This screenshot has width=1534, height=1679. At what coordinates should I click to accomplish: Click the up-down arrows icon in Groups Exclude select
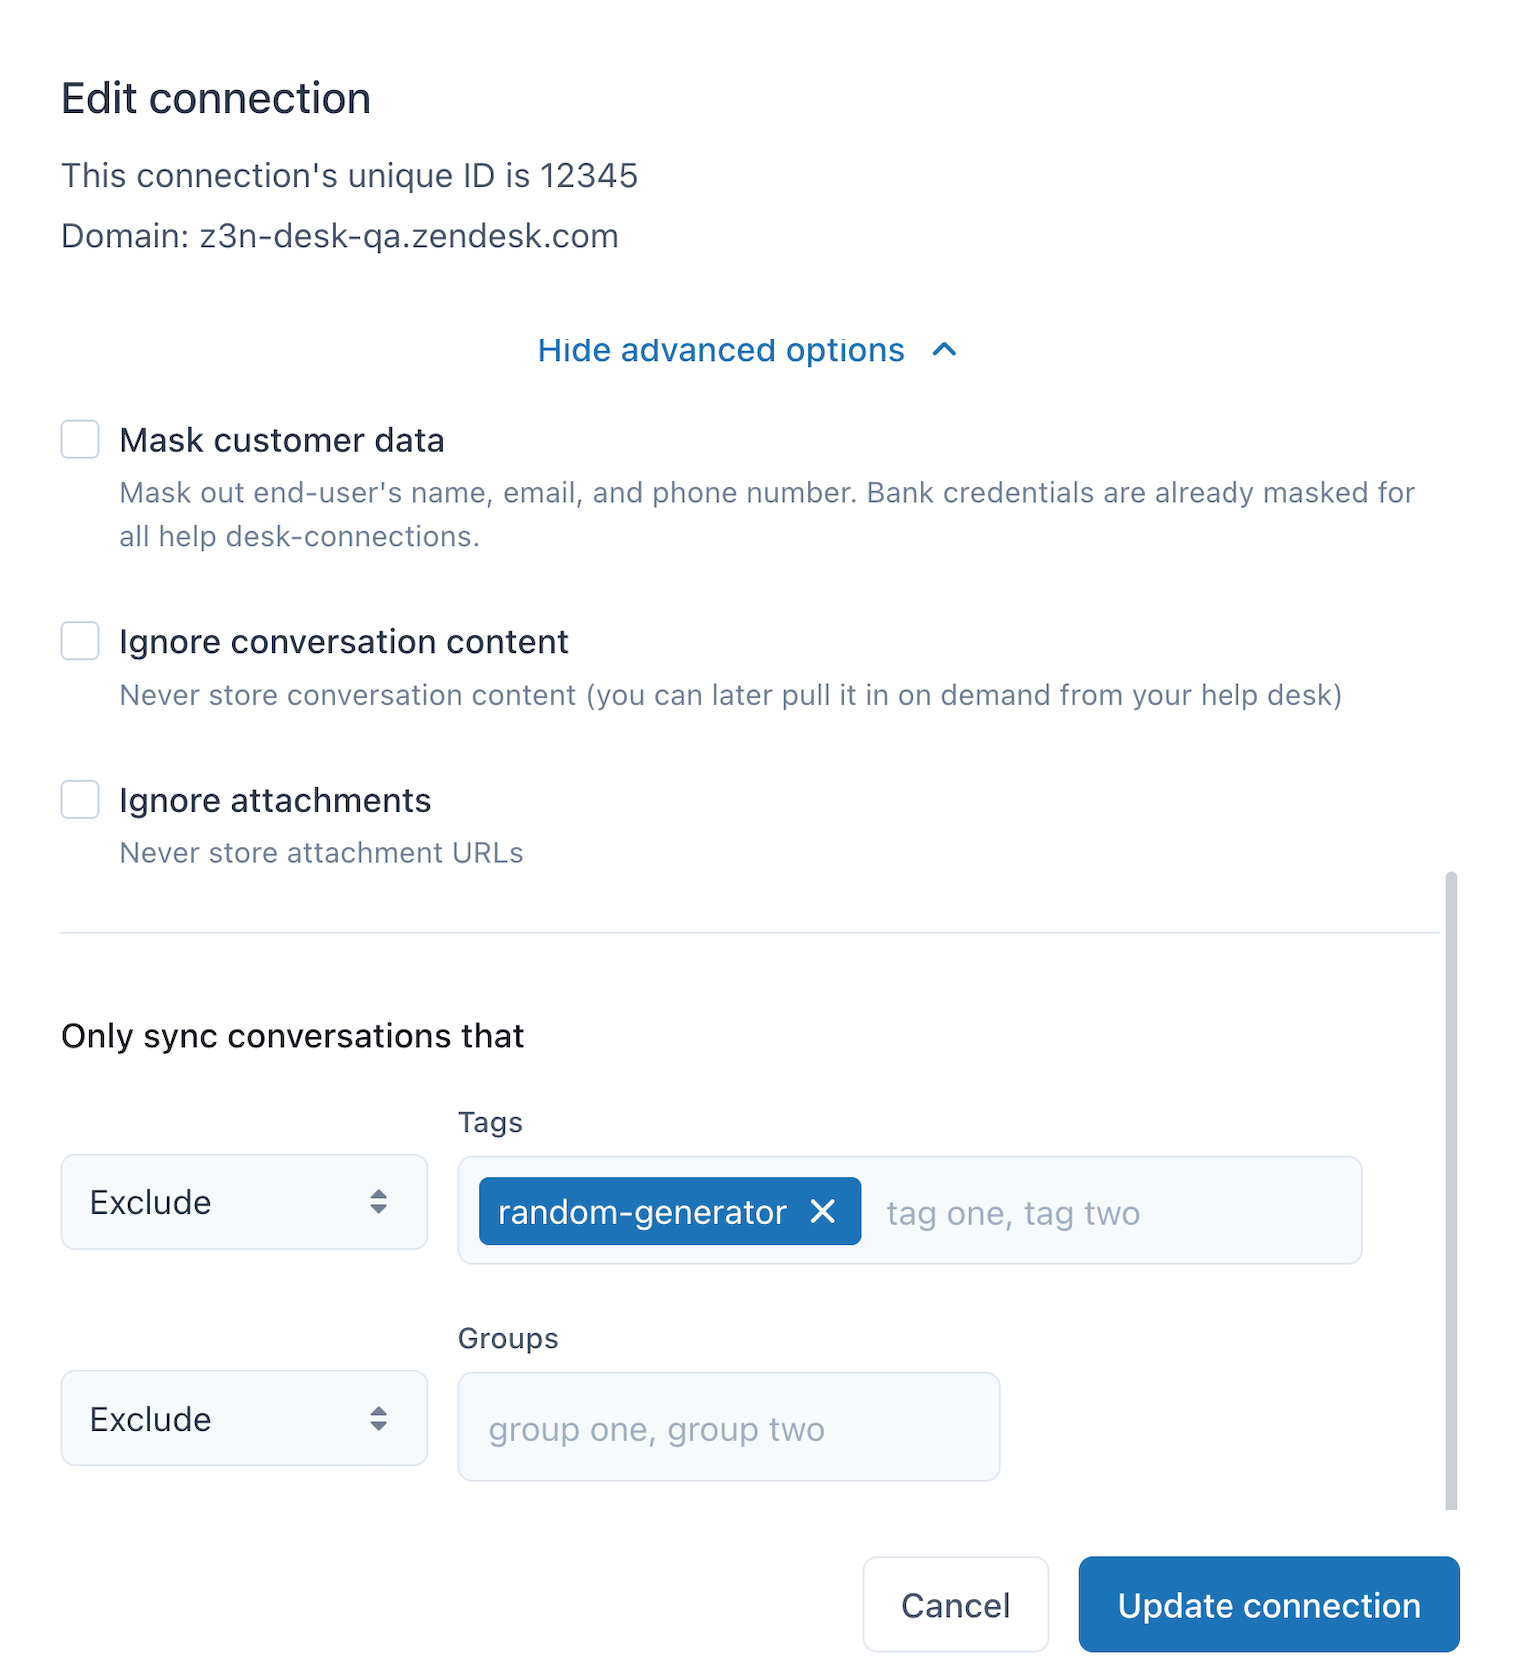(378, 1418)
